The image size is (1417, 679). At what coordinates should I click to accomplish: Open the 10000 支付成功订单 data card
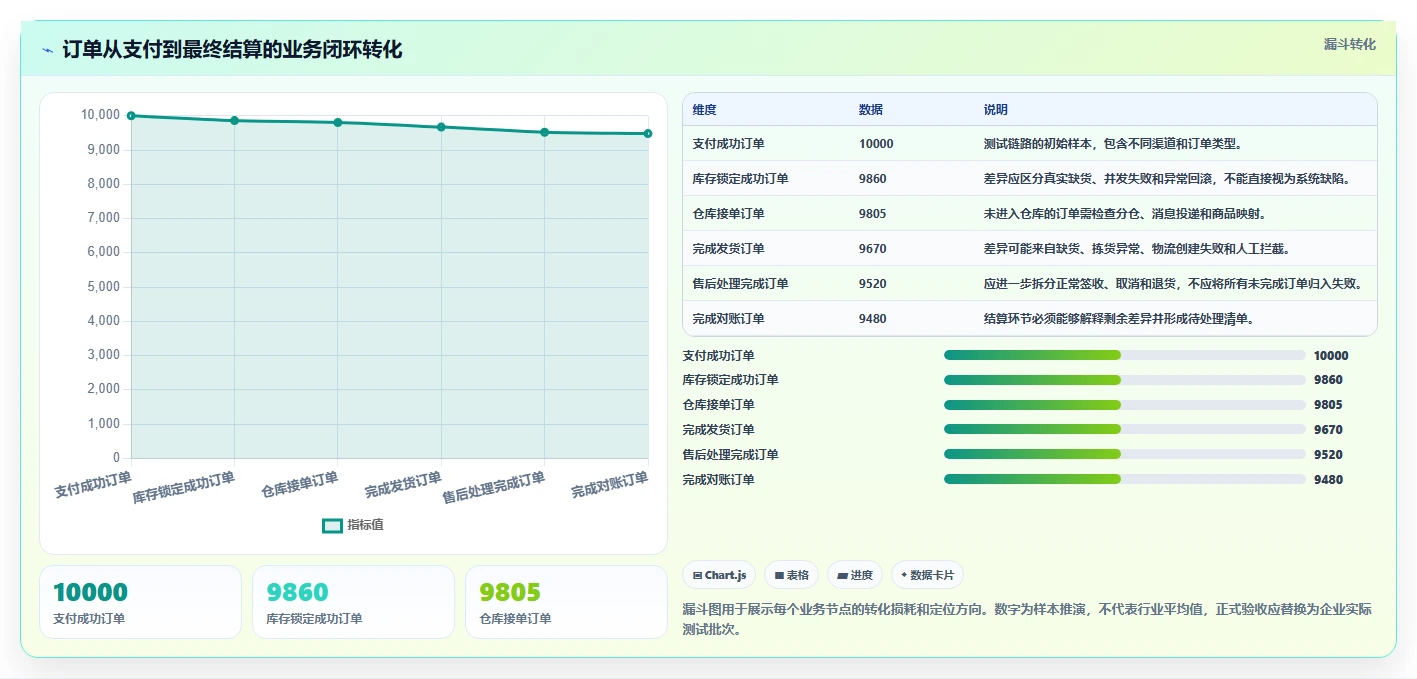point(140,602)
